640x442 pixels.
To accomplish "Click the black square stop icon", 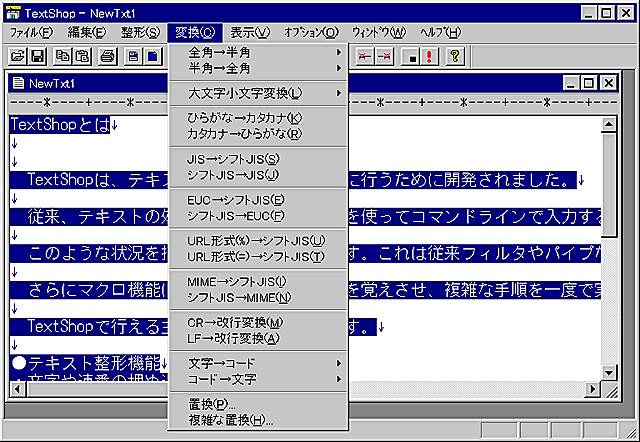I will coord(410,56).
